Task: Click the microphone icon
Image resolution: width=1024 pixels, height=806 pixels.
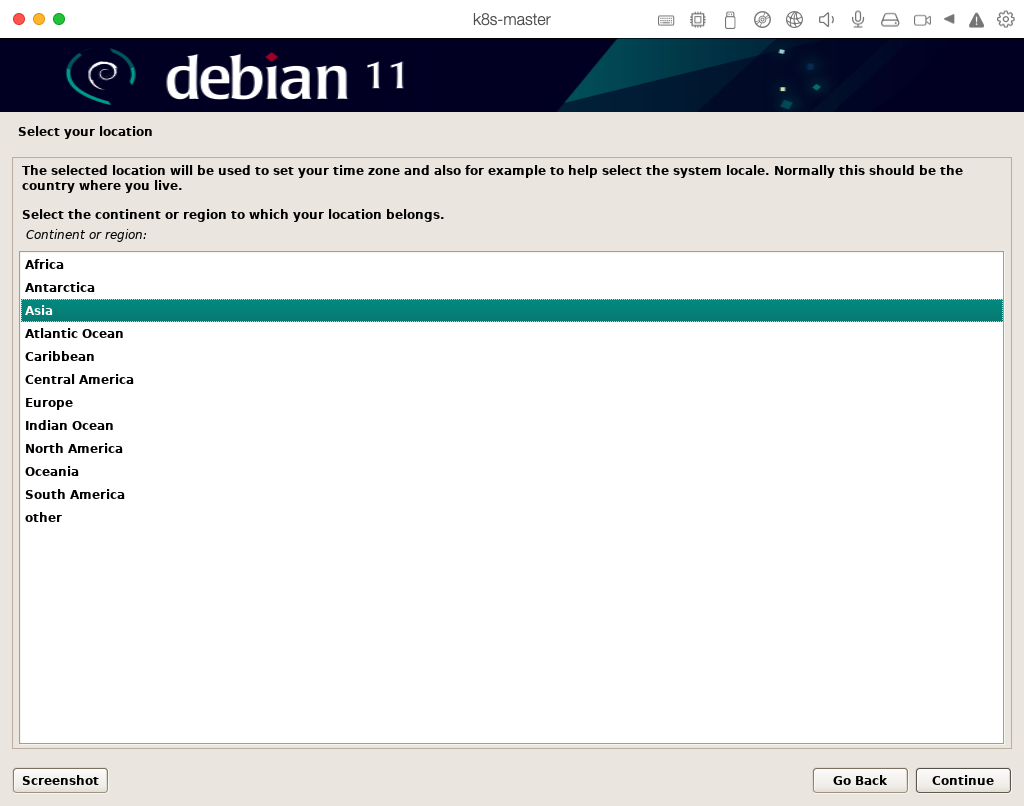Action: pyautogui.click(x=858, y=20)
